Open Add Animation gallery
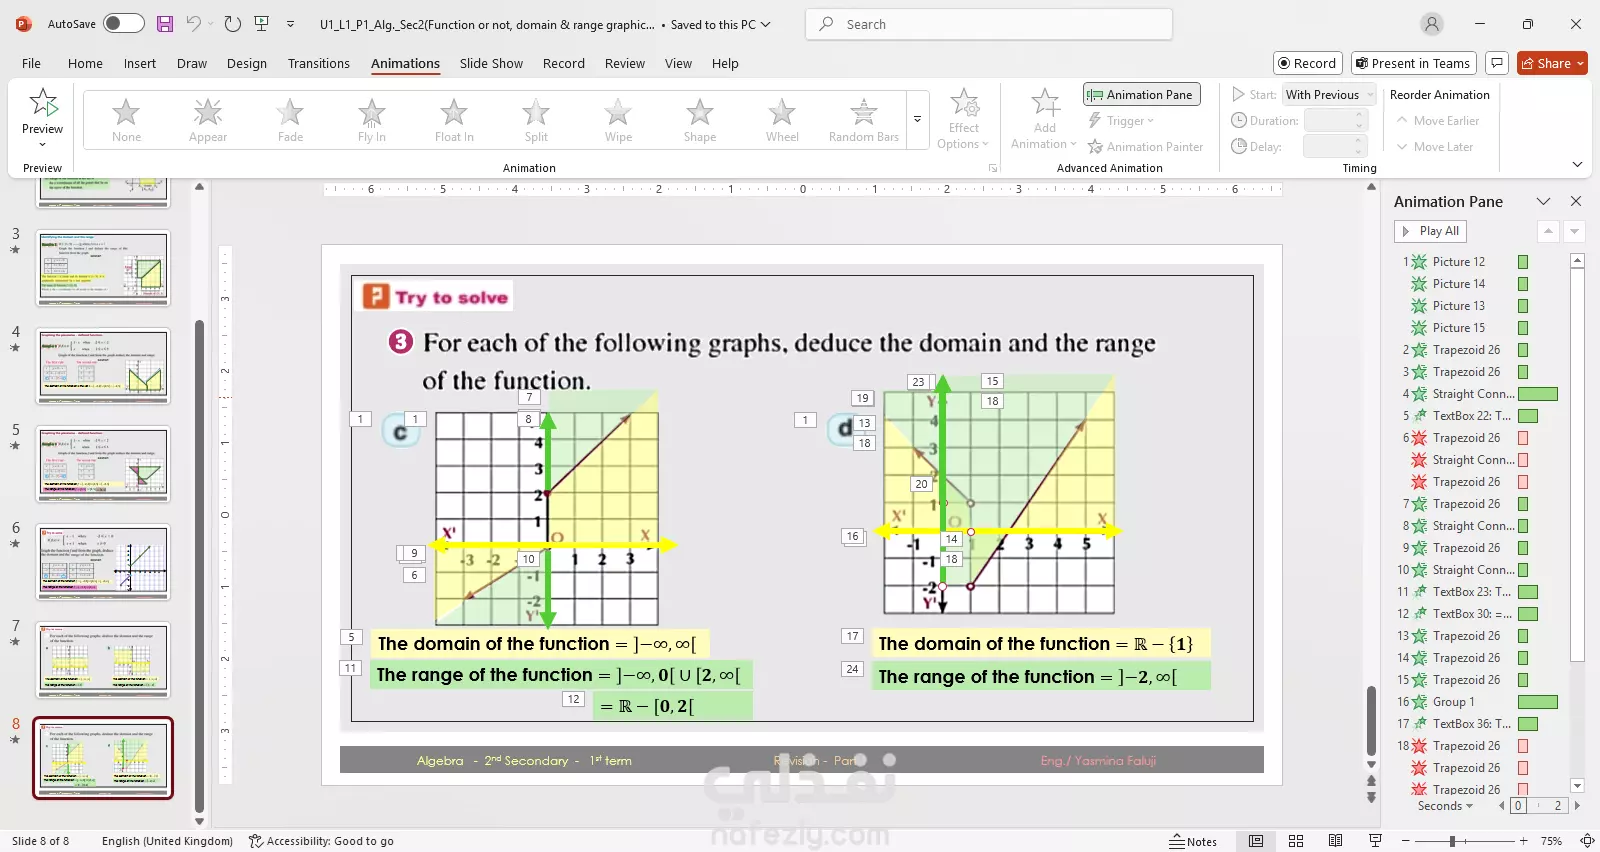Image resolution: width=1600 pixels, height=852 pixels. 1044,118
